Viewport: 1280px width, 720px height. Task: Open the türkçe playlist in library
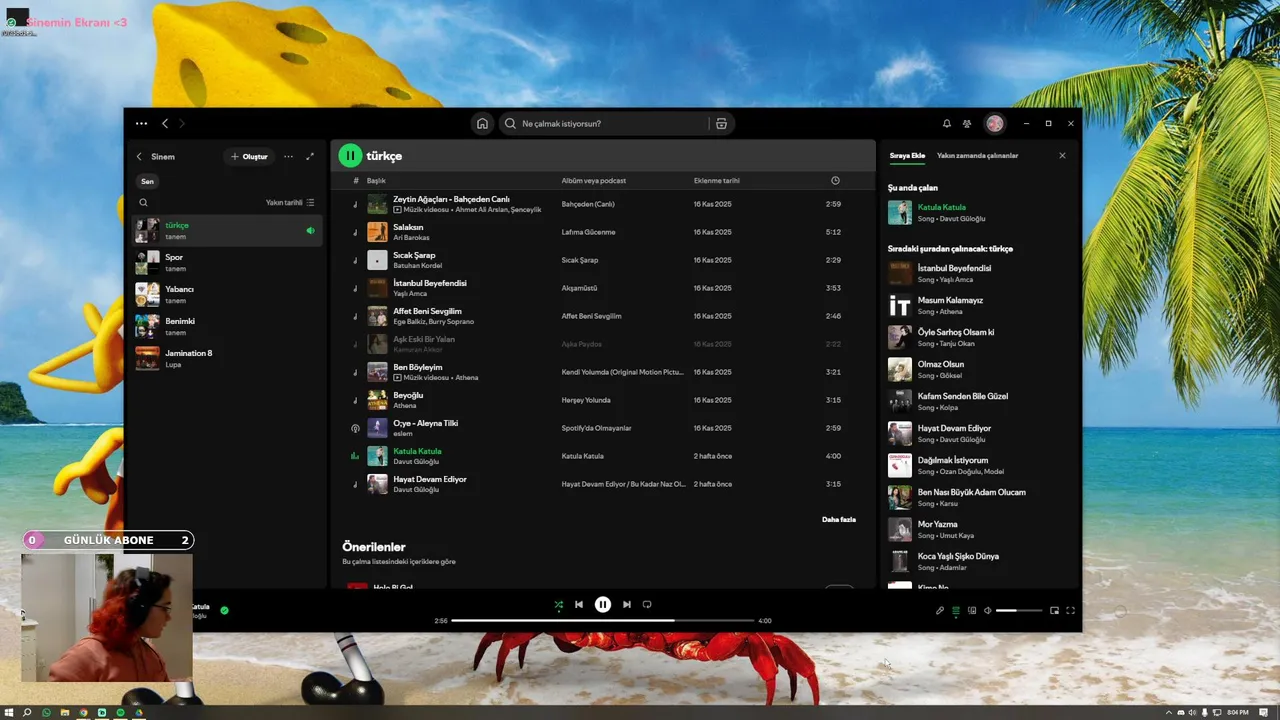(x=227, y=230)
